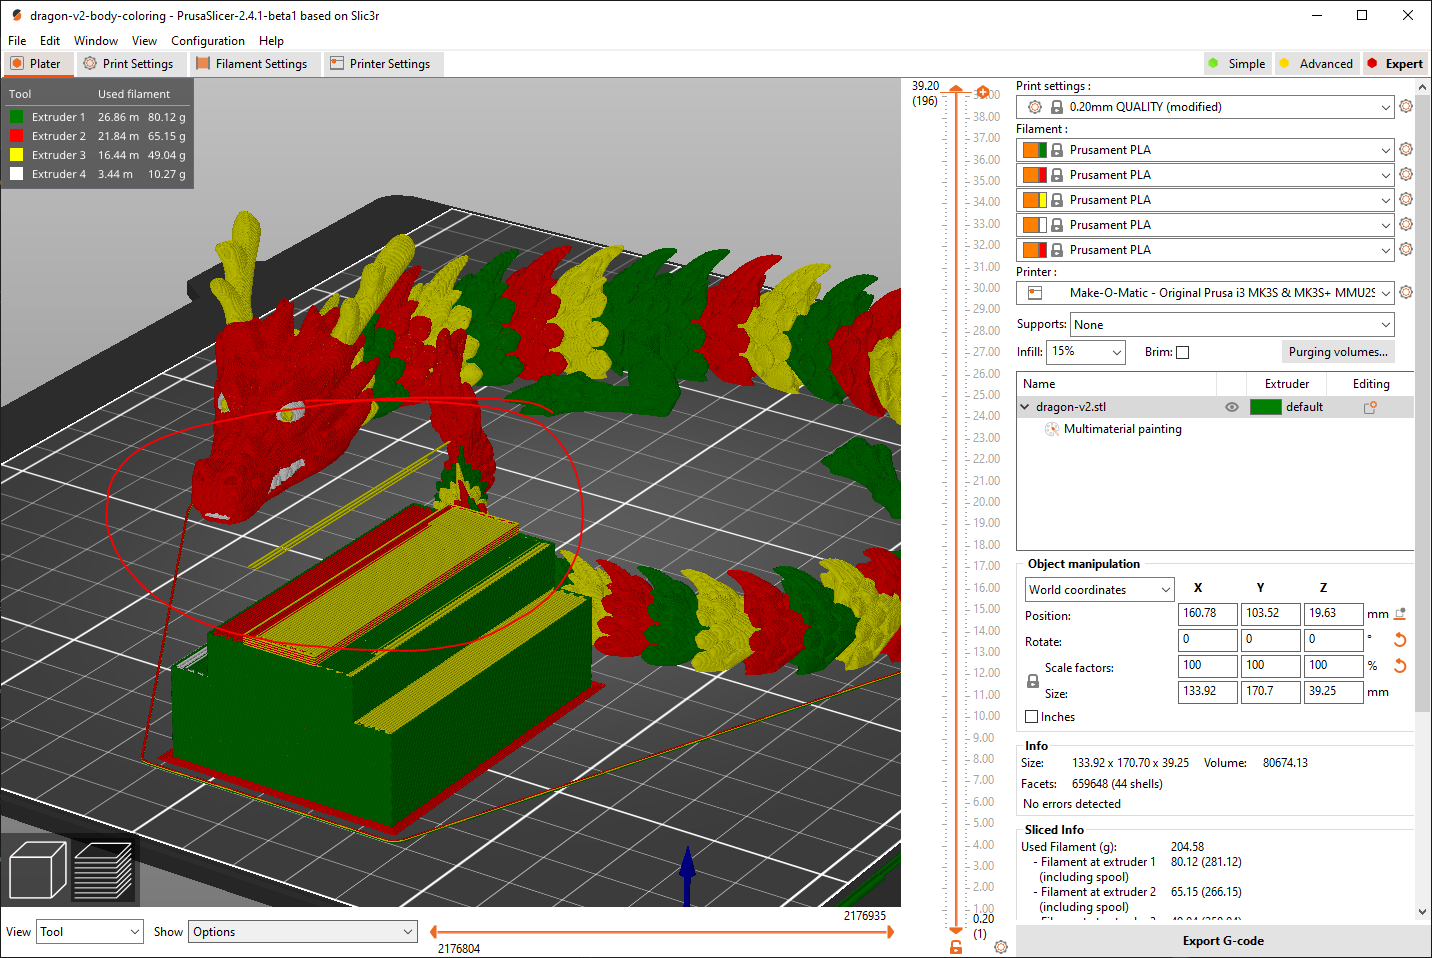Click the Export G-code button

pyautogui.click(x=1222, y=940)
